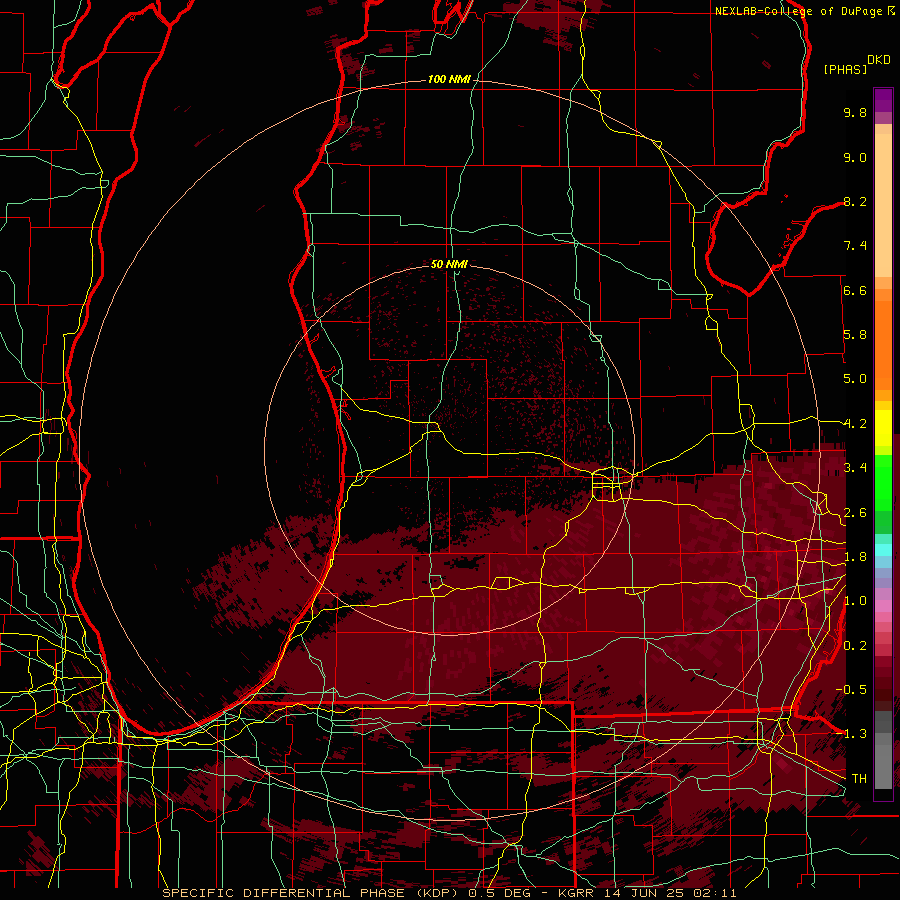Click the 2.6 scale value
This screenshot has width=900, height=900.
(x=855, y=513)
